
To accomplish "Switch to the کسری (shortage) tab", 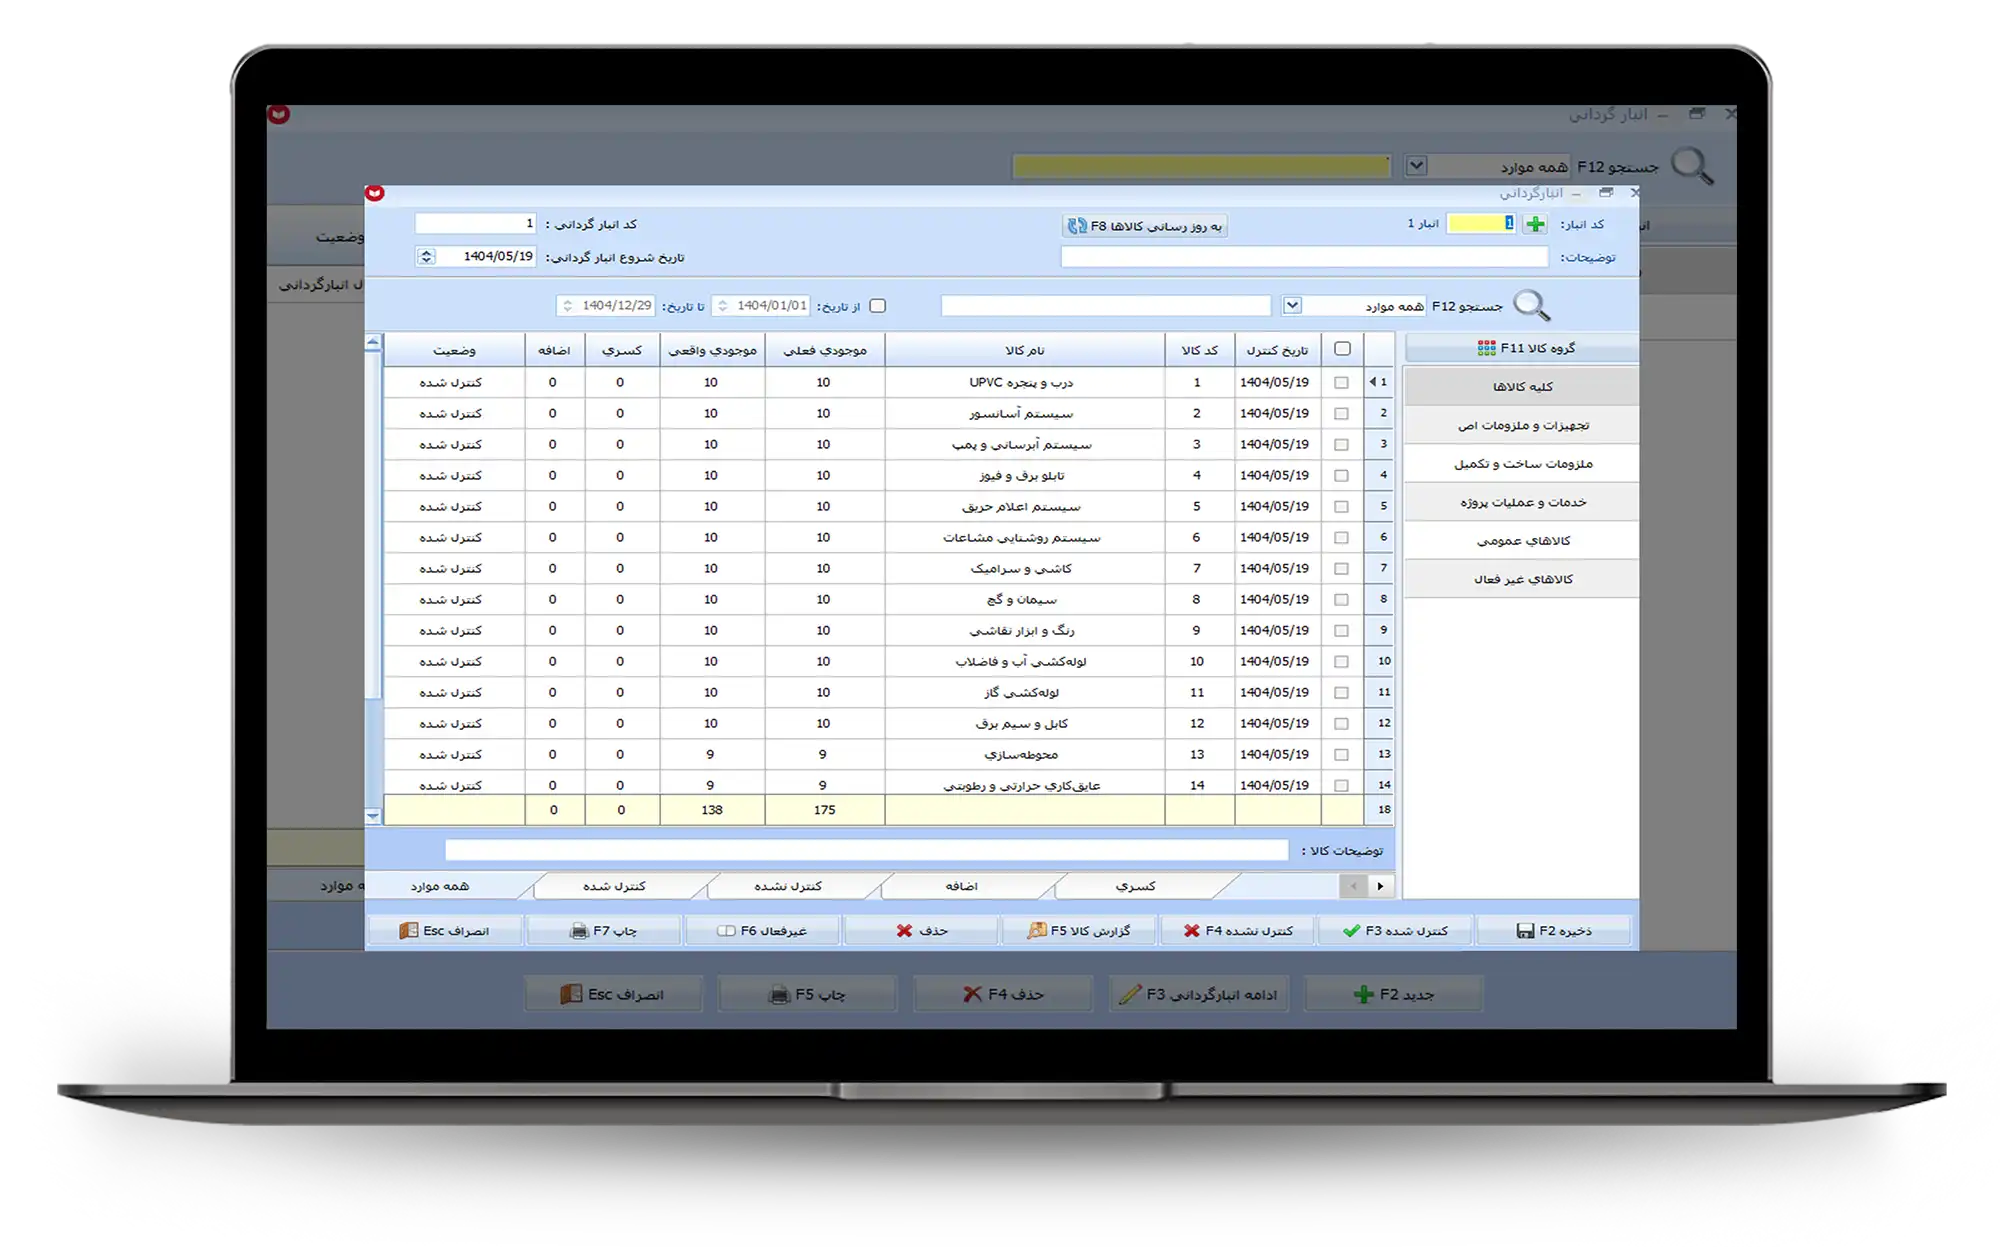I will pos(1135,886).
